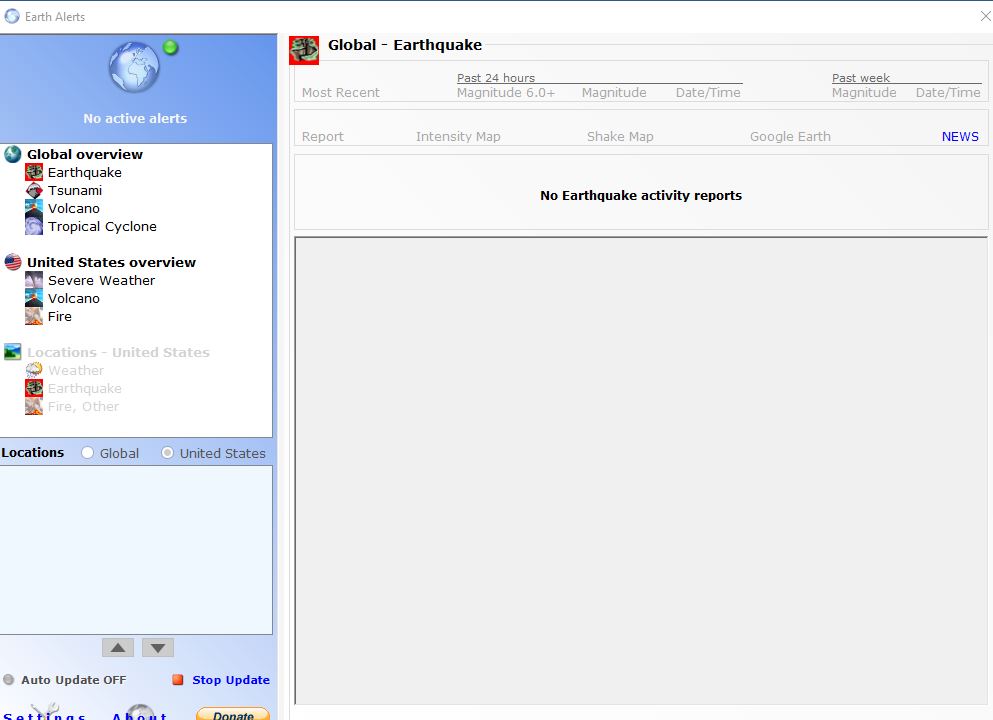993x720 pixels.
Task: Select the Tsunami label in the sidebar
Action: [75, 191]
